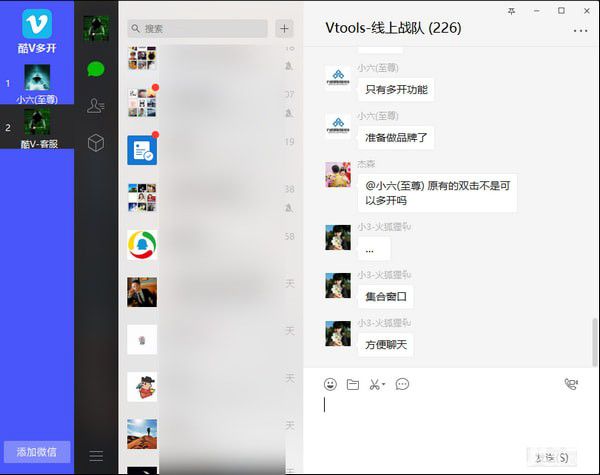Click 小六(至尊) avatar beside 只有多开功能

pos(338,78)
